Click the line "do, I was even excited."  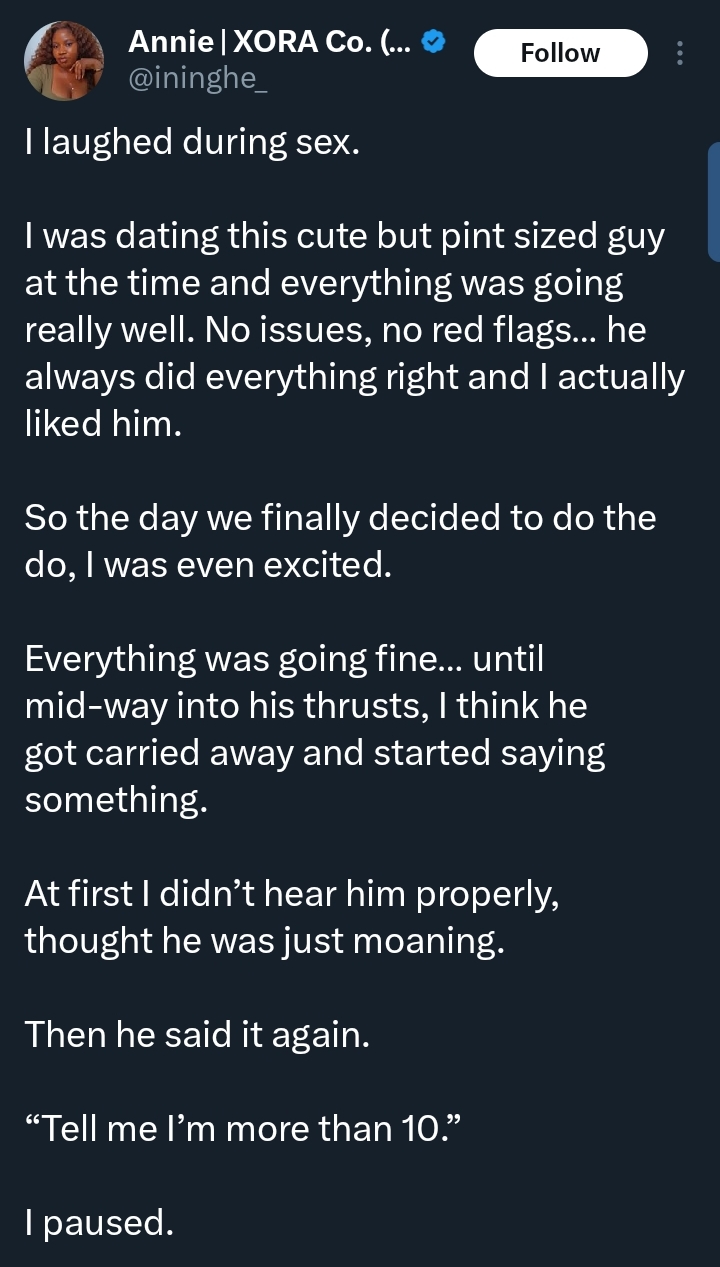205,565
